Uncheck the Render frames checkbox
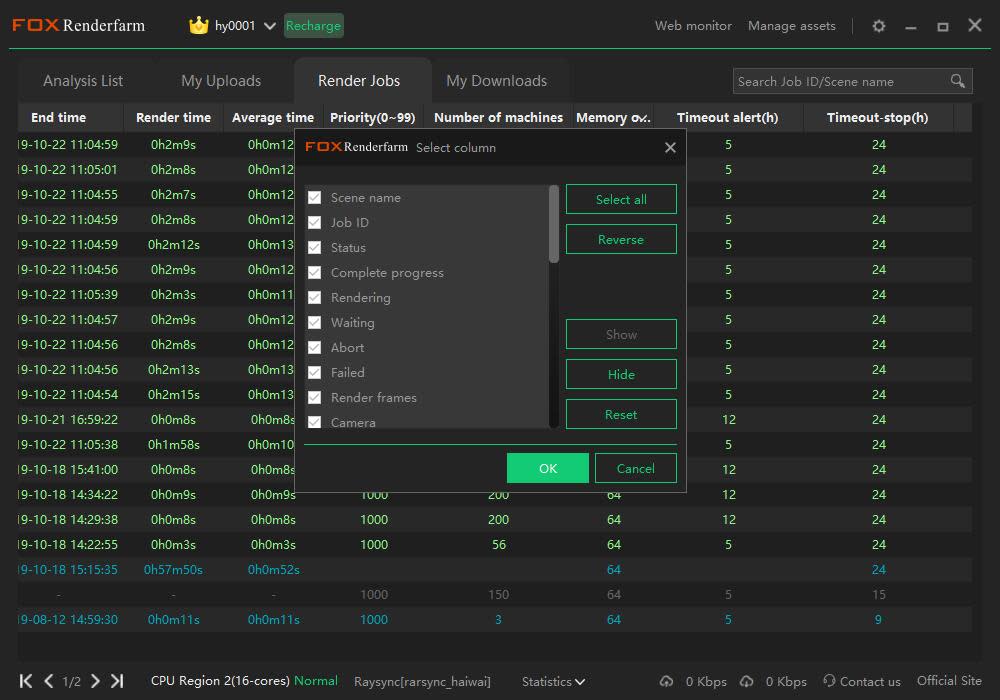This screenshot has width=1000, height=700. click(x=315, y=398)
